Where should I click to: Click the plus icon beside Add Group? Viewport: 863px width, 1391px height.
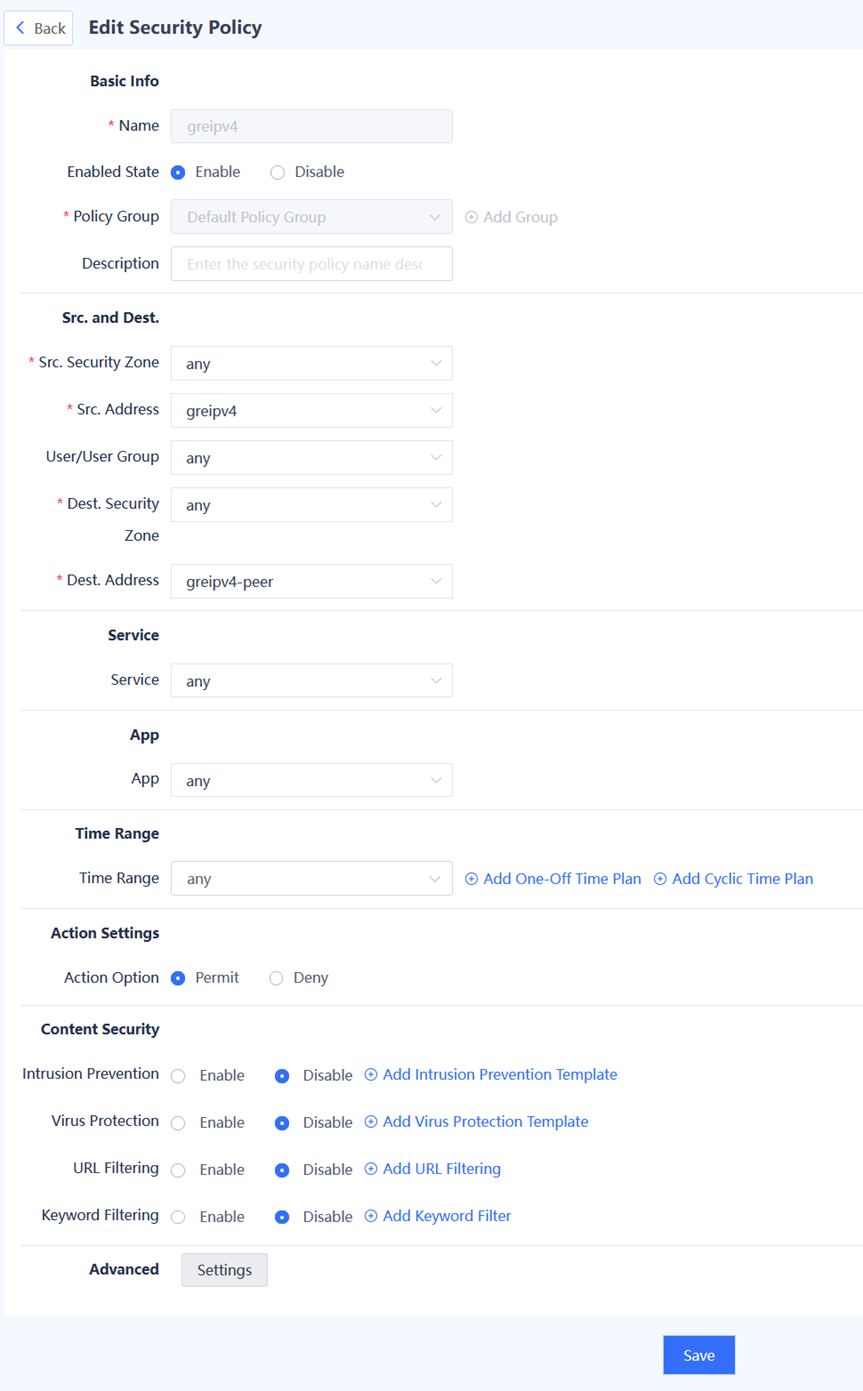coord(471,217)
